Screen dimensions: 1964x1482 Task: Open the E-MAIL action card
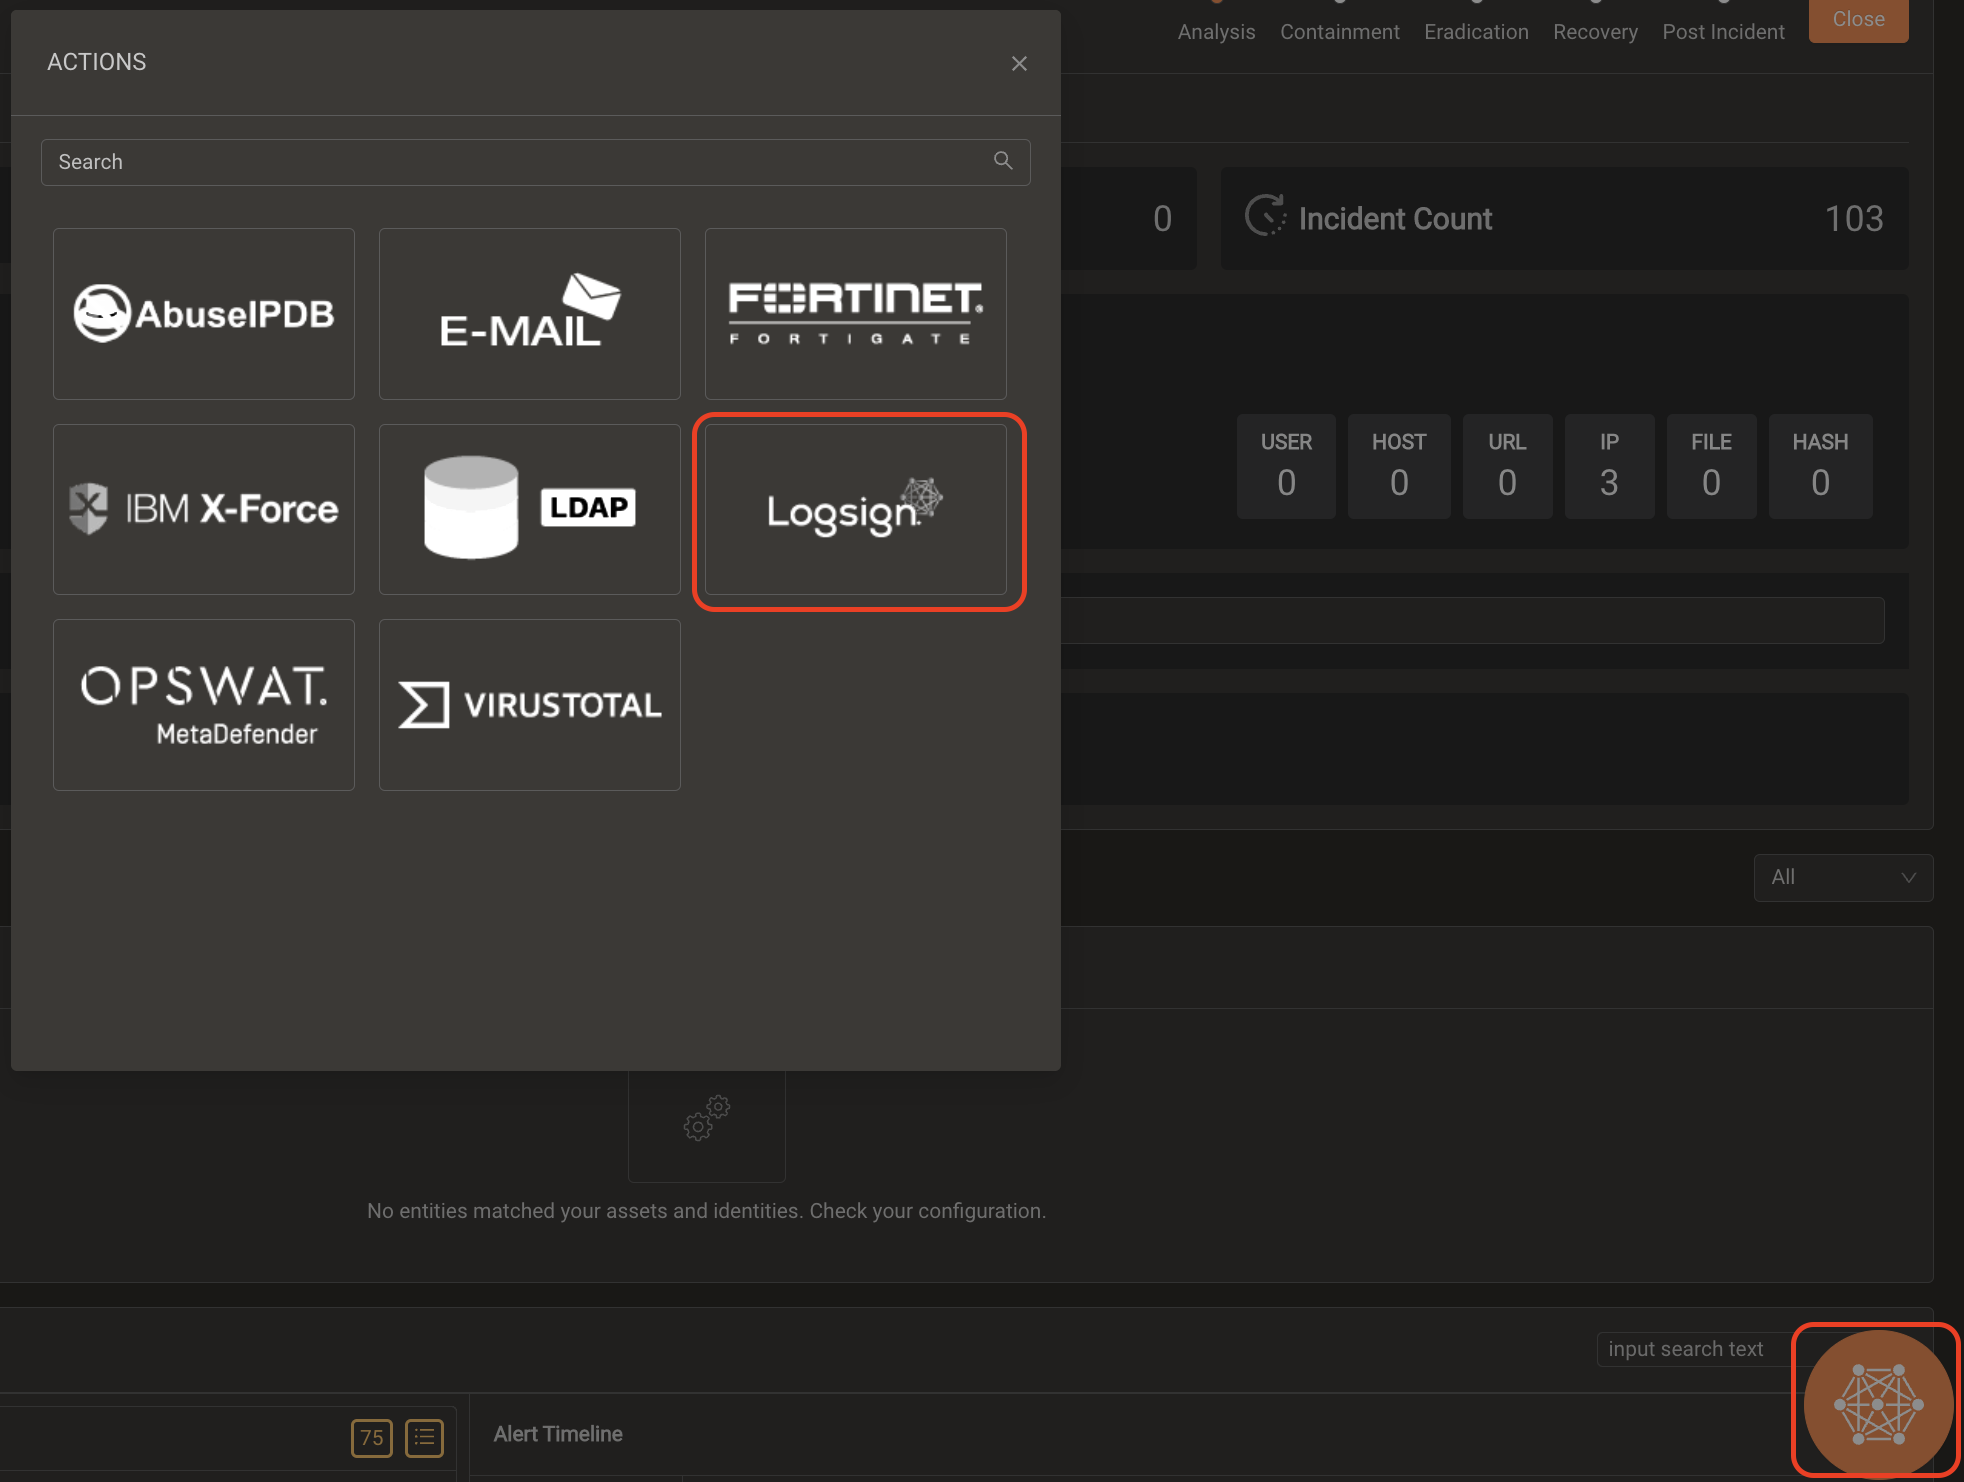click(530, 314)
